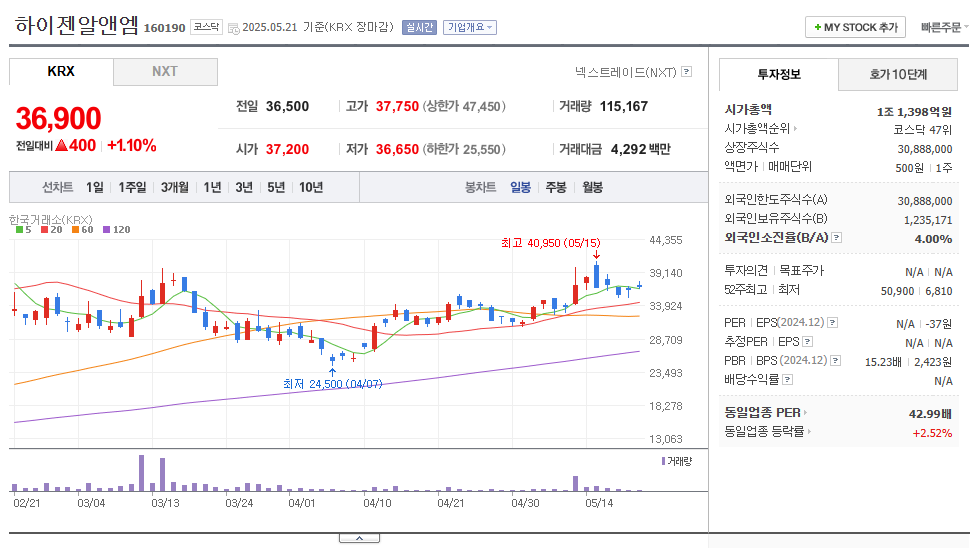Viewport: 975px width, 548px height.
Task: Click help icon next to PER EPS(2024.12)
Action: coord(833,323)
